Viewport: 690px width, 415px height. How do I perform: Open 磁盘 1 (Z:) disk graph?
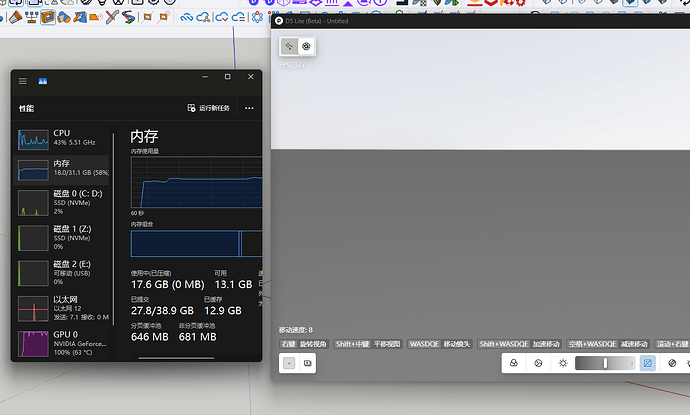point(62,235)
